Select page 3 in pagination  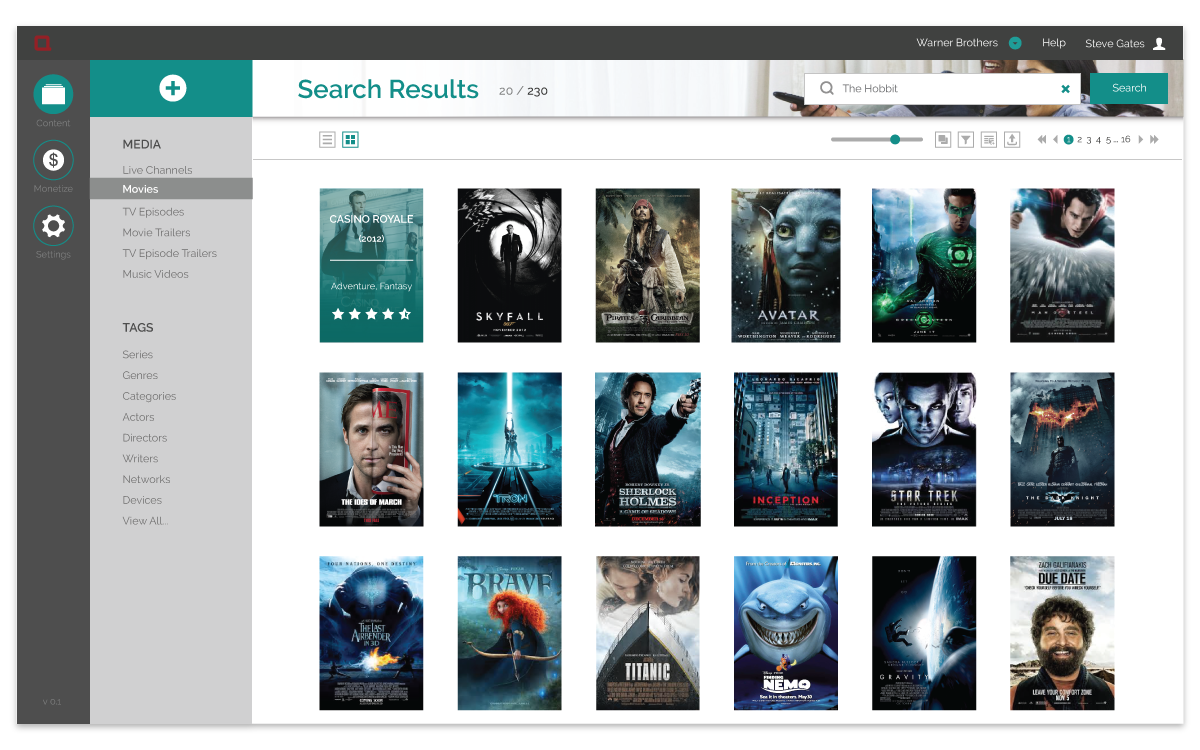1089,140
